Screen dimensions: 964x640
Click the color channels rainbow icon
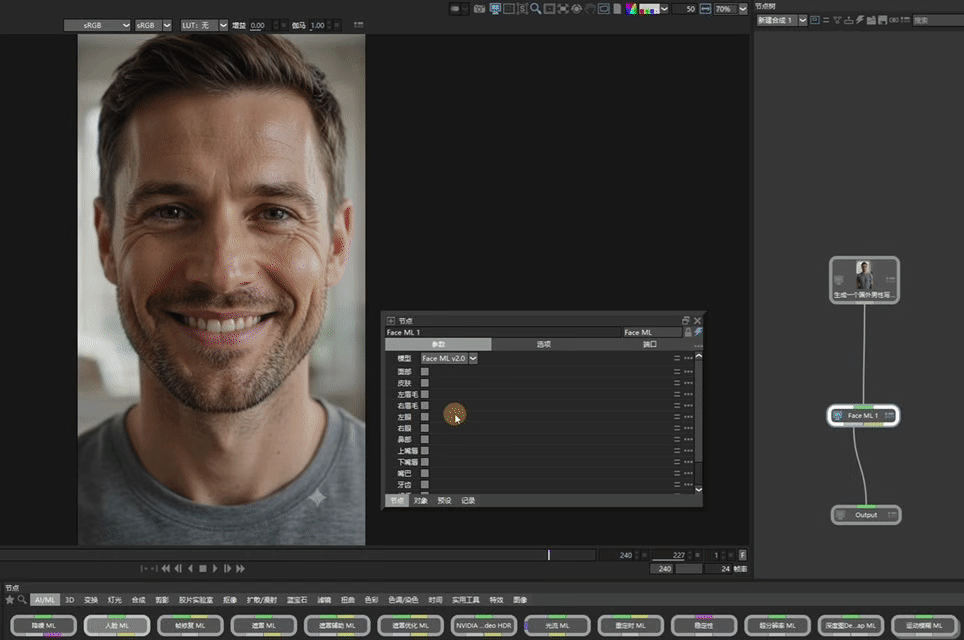(631, 9)
